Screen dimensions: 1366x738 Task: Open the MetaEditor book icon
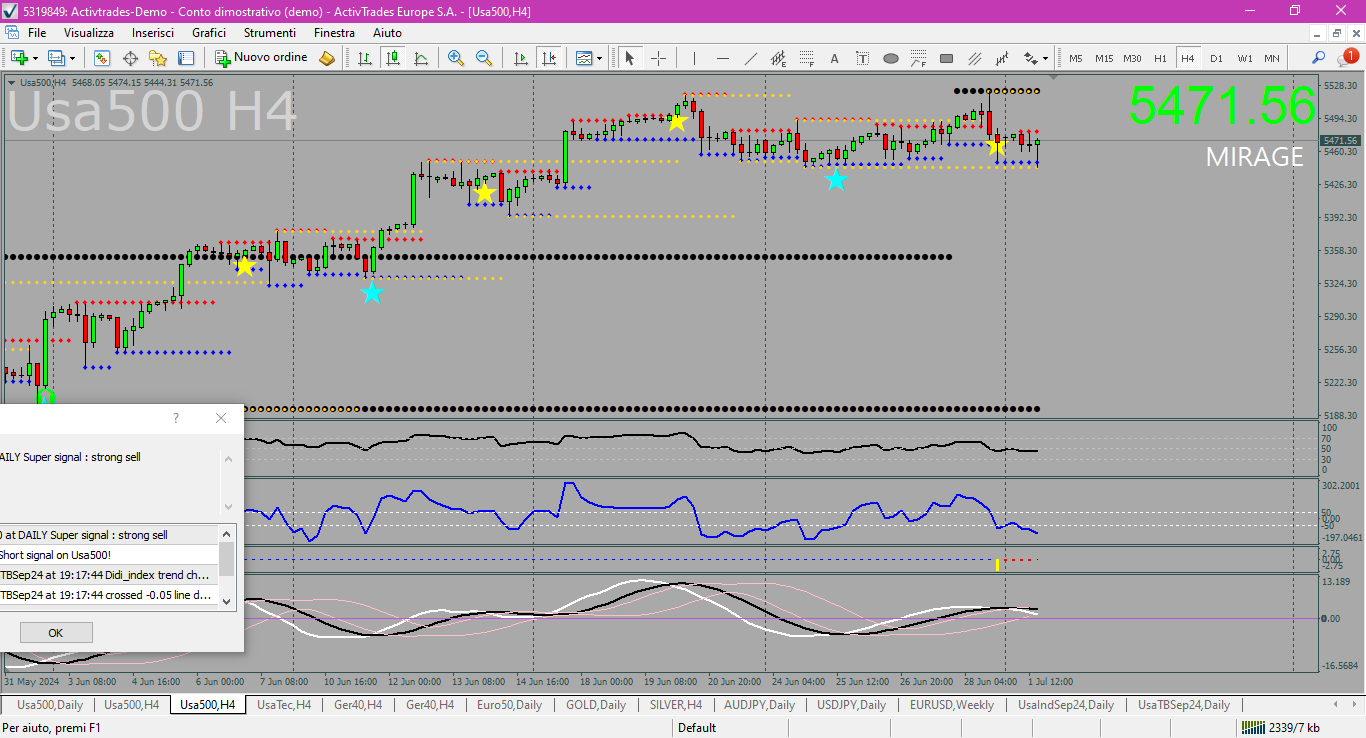[x=327, y=58]
